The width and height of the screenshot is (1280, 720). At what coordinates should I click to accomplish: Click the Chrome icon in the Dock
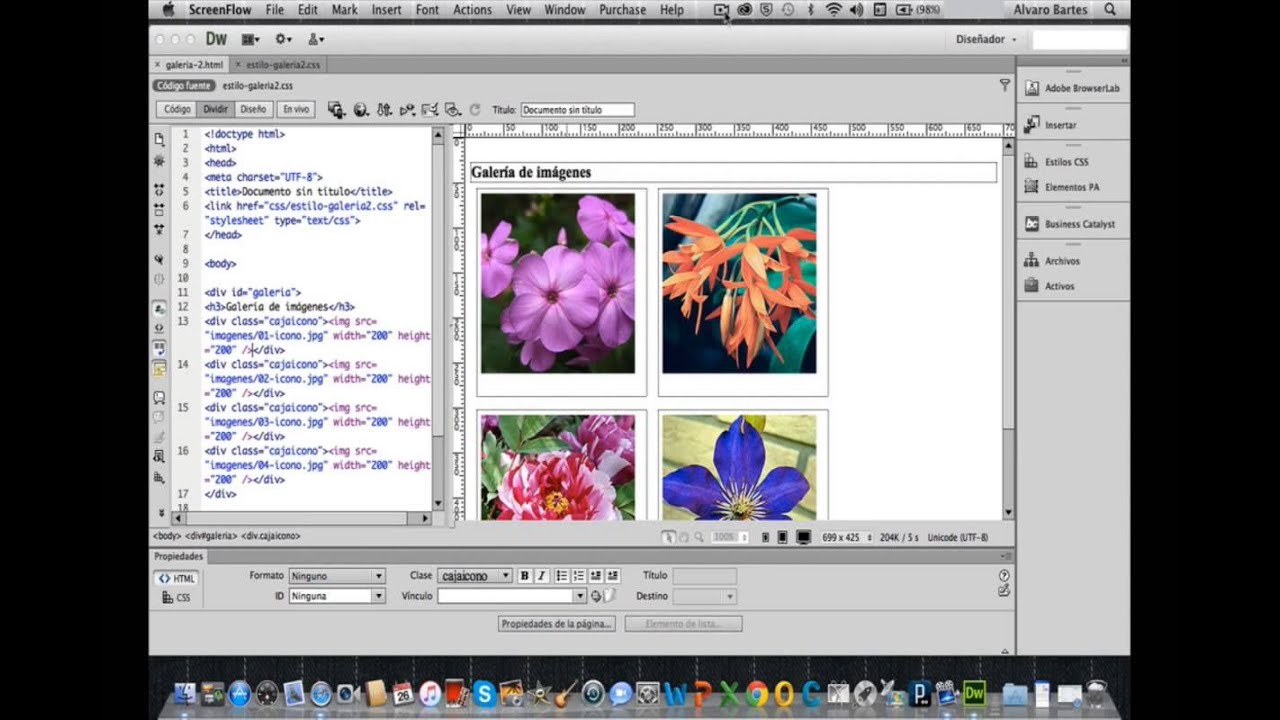point(756,693)
